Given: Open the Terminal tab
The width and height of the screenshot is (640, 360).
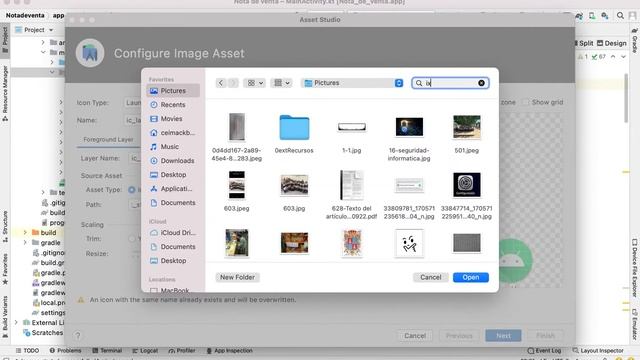Looking at the screenshot, I should coord(107,351).
